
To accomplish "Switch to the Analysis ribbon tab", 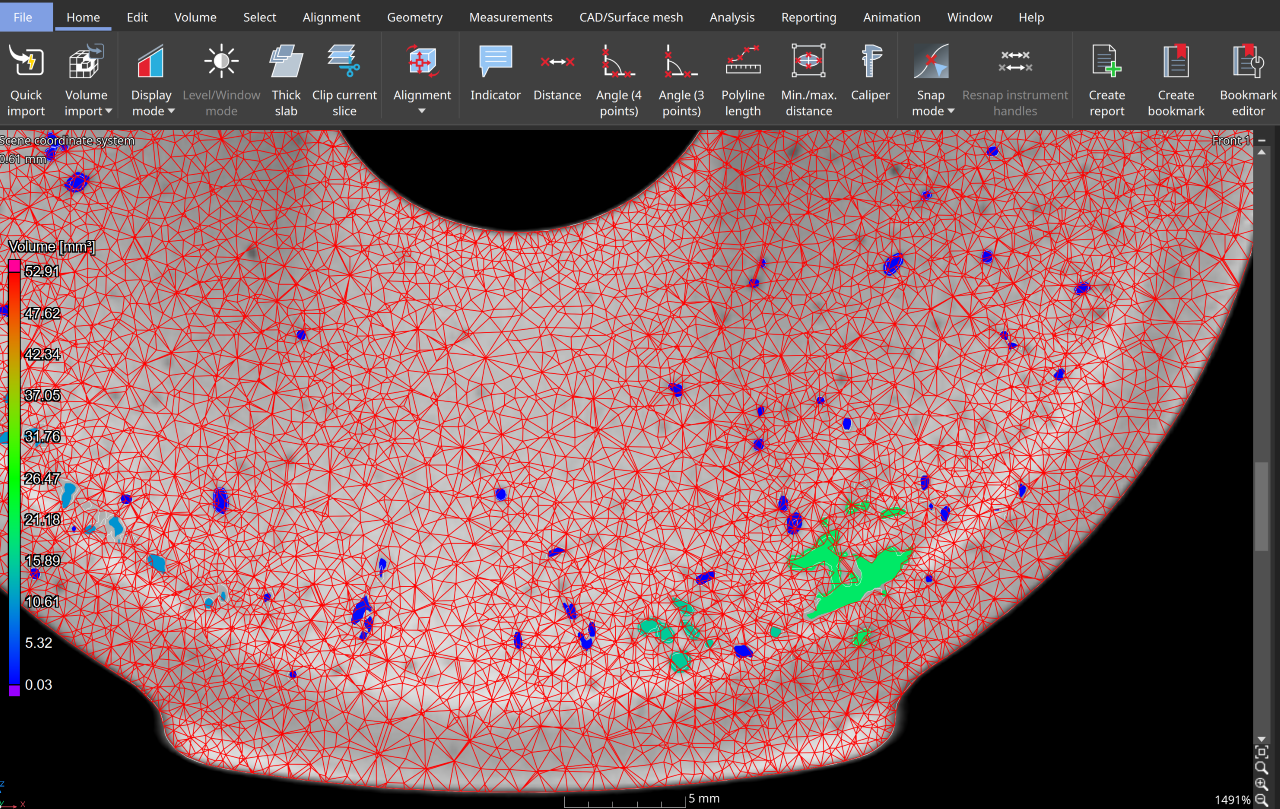I will [732, 17].
